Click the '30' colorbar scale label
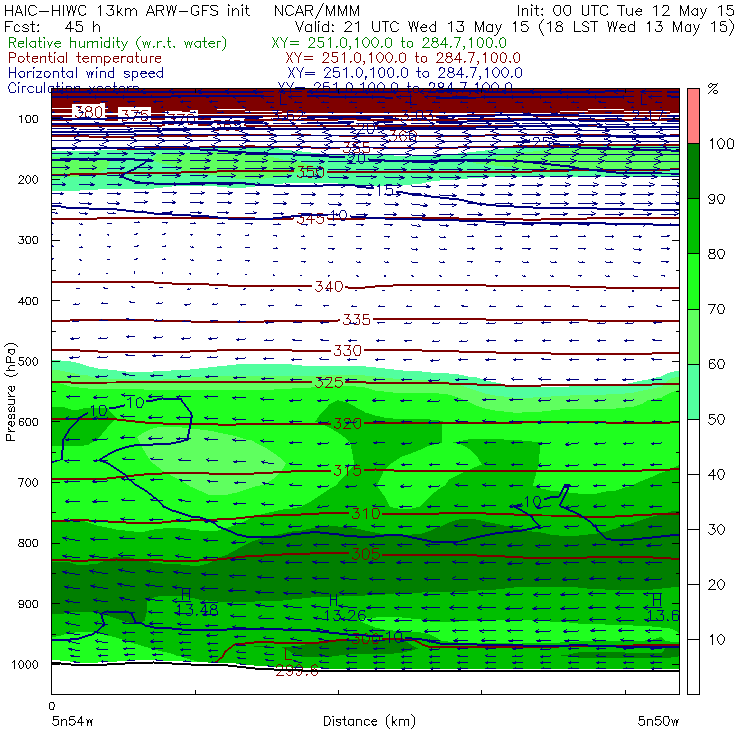740x740 pixels. [x=716, y=530]
